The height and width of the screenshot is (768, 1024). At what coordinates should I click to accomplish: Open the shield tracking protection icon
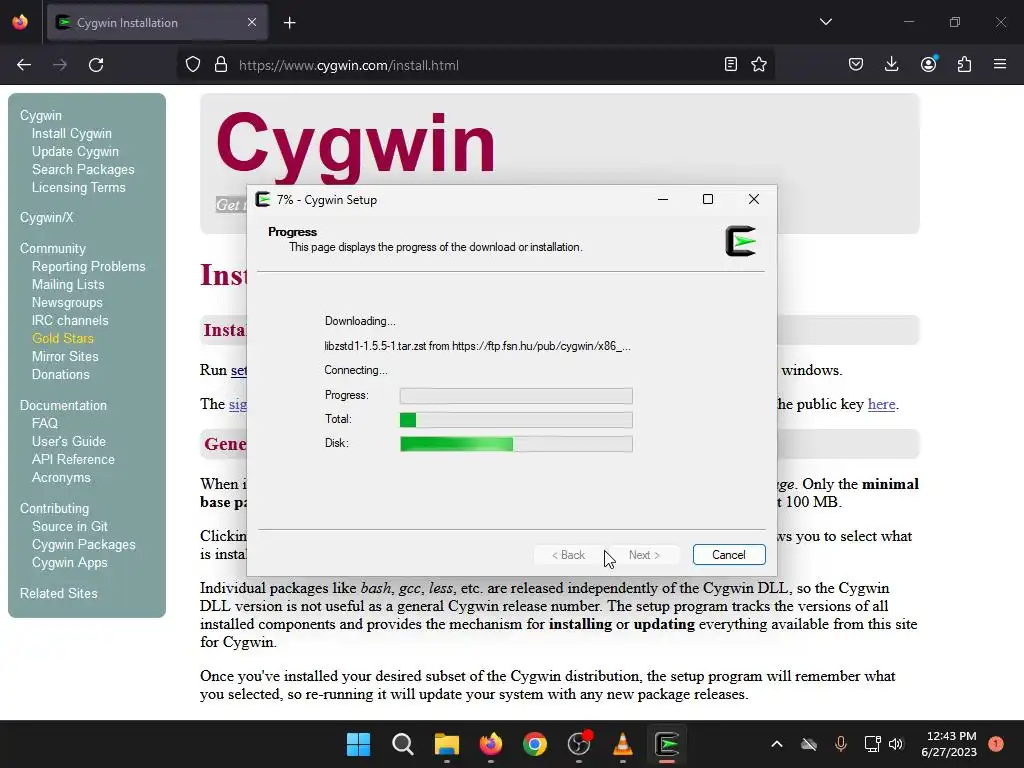193,65
